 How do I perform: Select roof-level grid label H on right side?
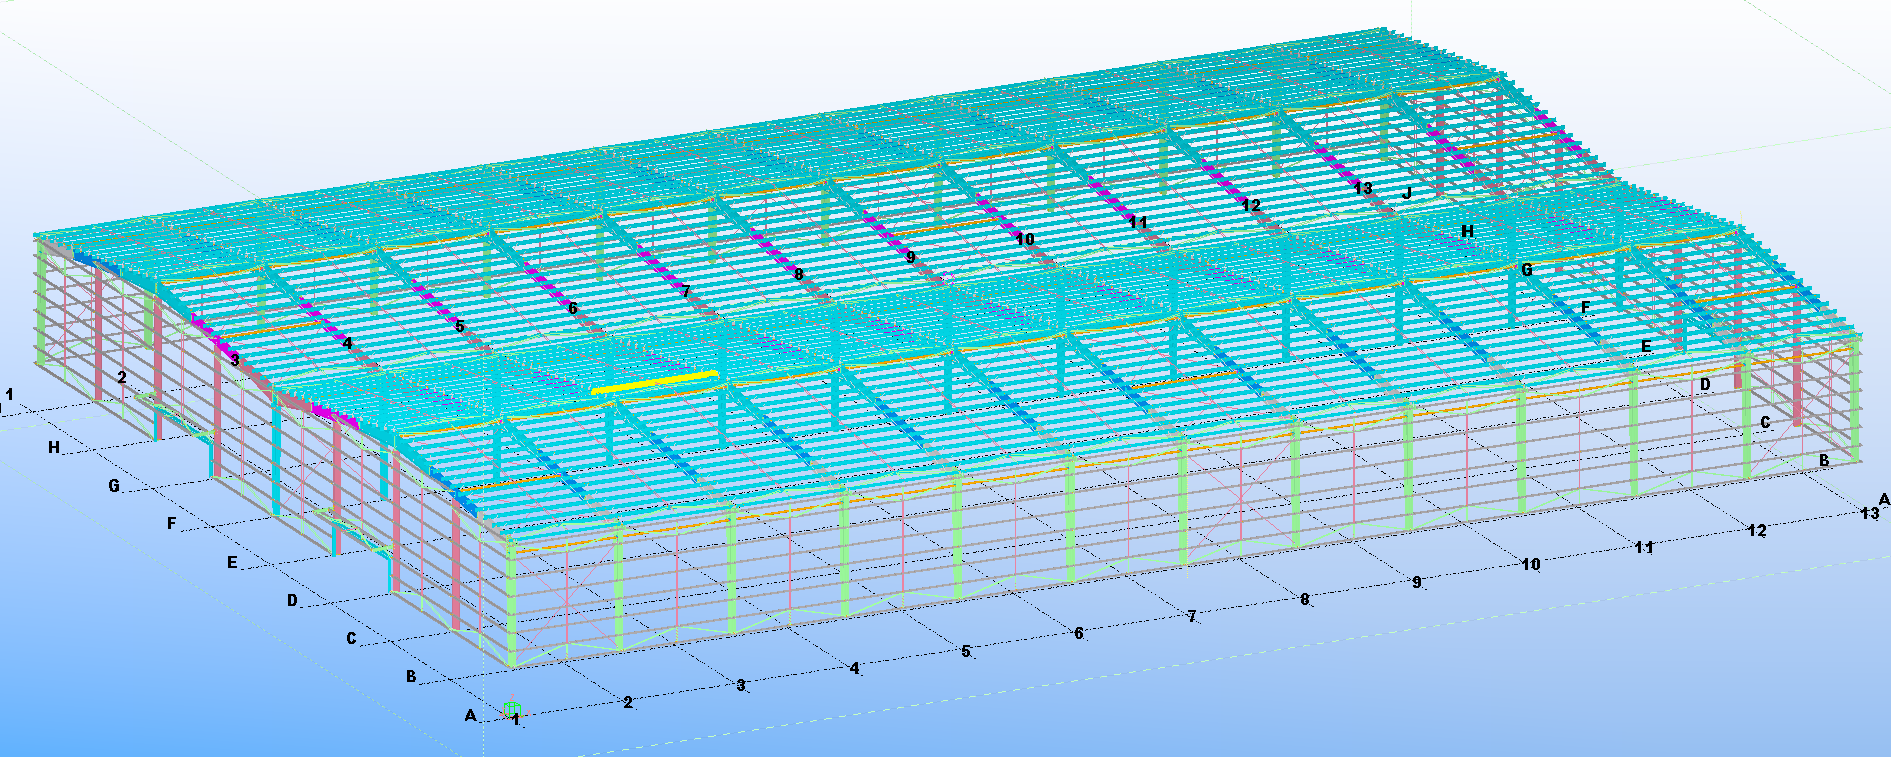[x=1467, y=231]
